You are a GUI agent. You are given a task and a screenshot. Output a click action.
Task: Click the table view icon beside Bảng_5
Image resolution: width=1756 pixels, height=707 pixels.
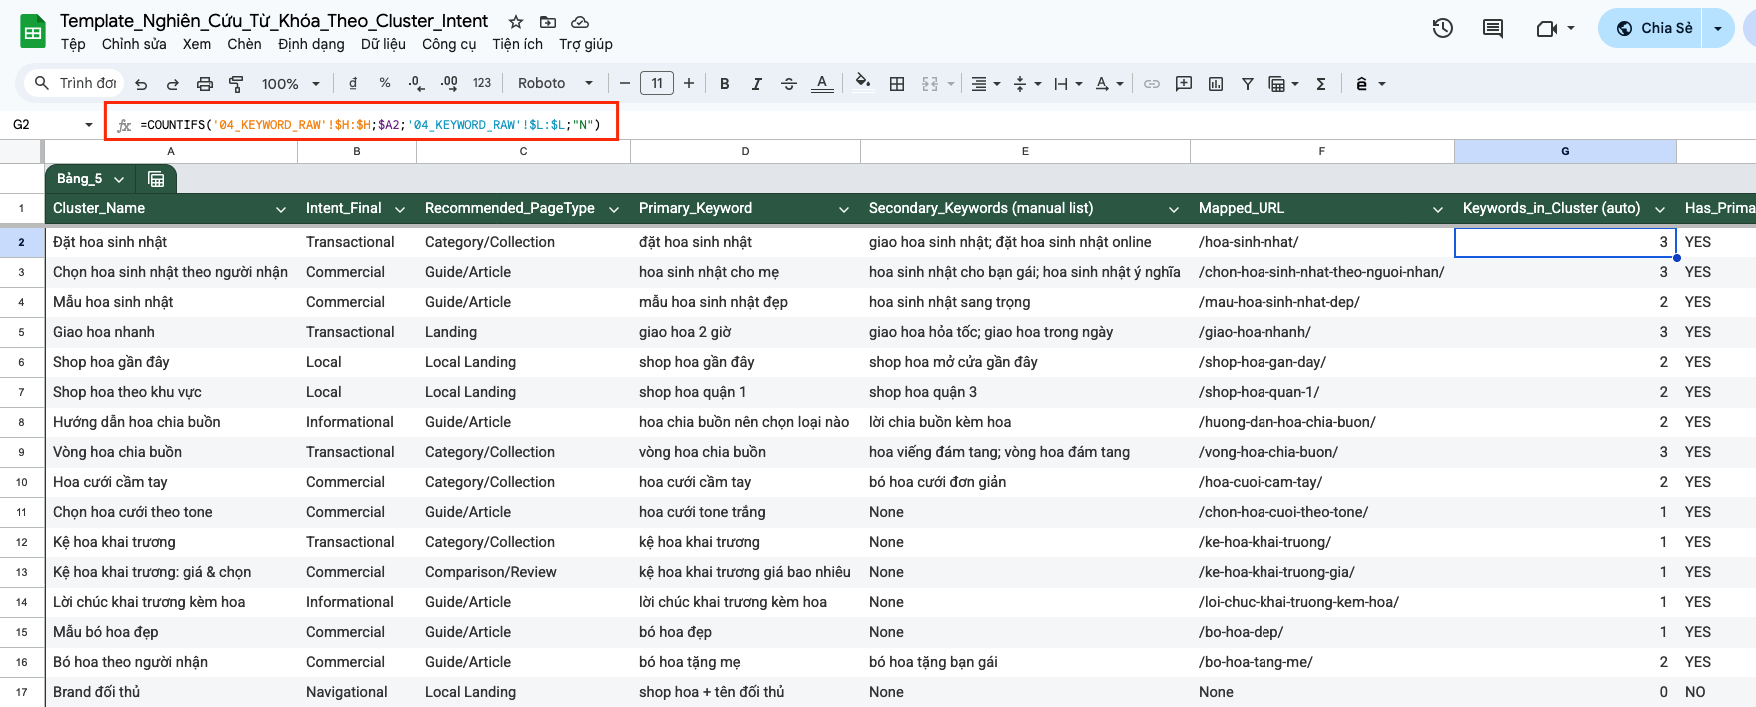pos(156,179)
